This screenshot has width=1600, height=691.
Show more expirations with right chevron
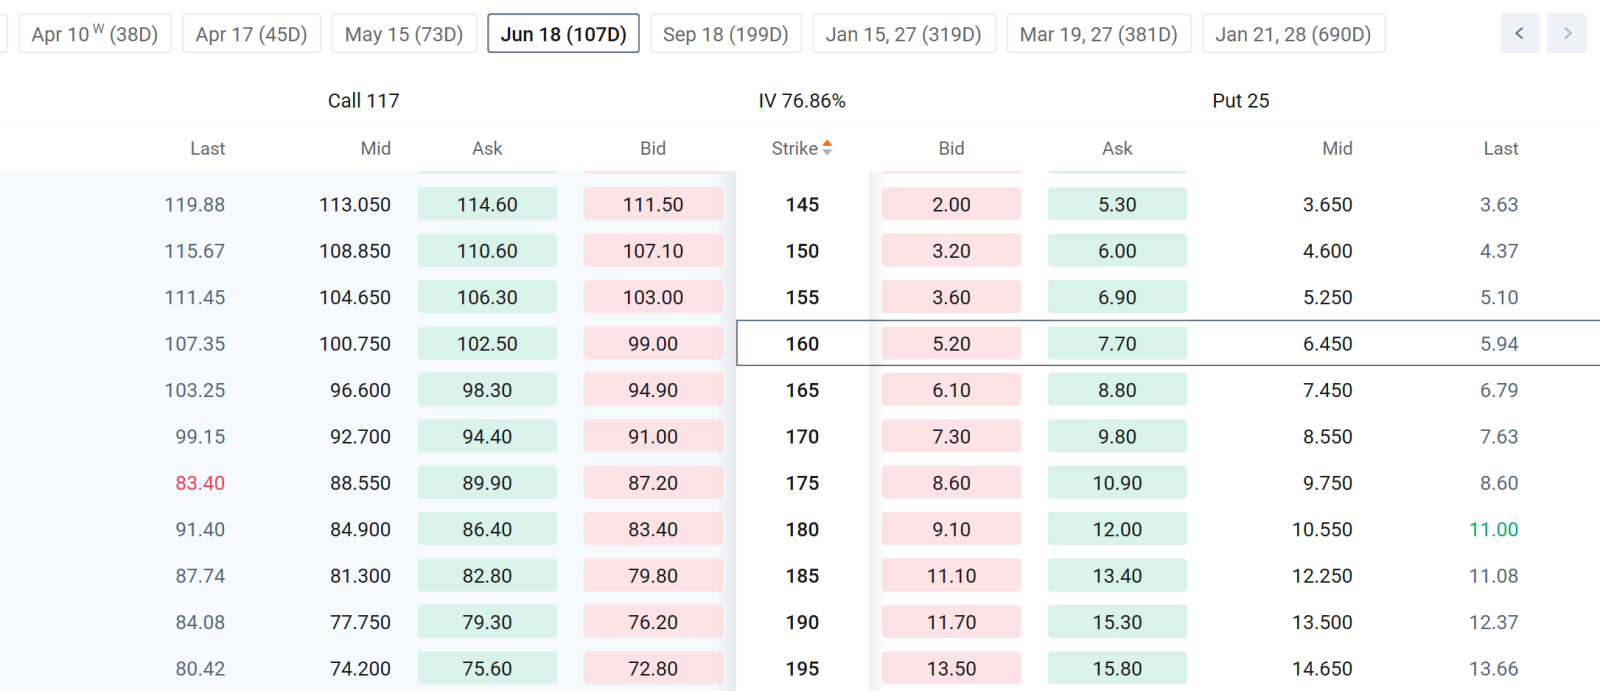point(1567,34)
